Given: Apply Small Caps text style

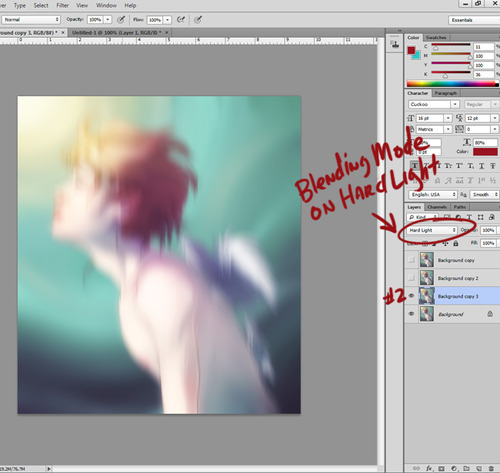Looking at the screenshot, I should [x=448, y=166].
